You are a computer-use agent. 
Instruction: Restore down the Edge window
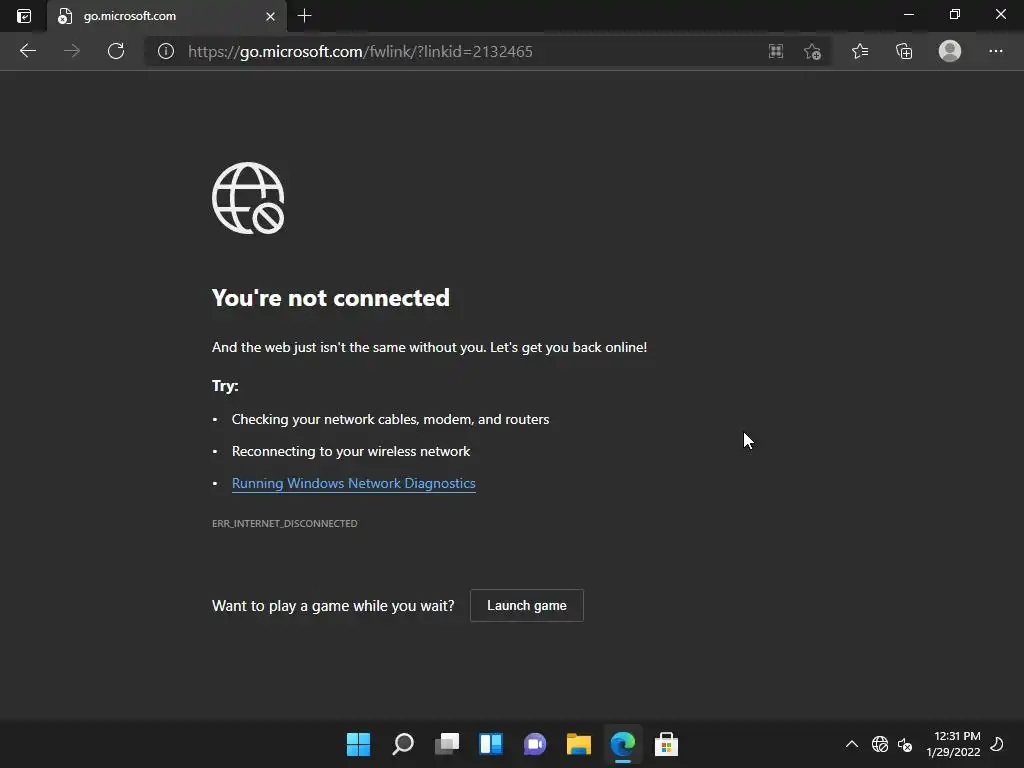pos(955,14)
